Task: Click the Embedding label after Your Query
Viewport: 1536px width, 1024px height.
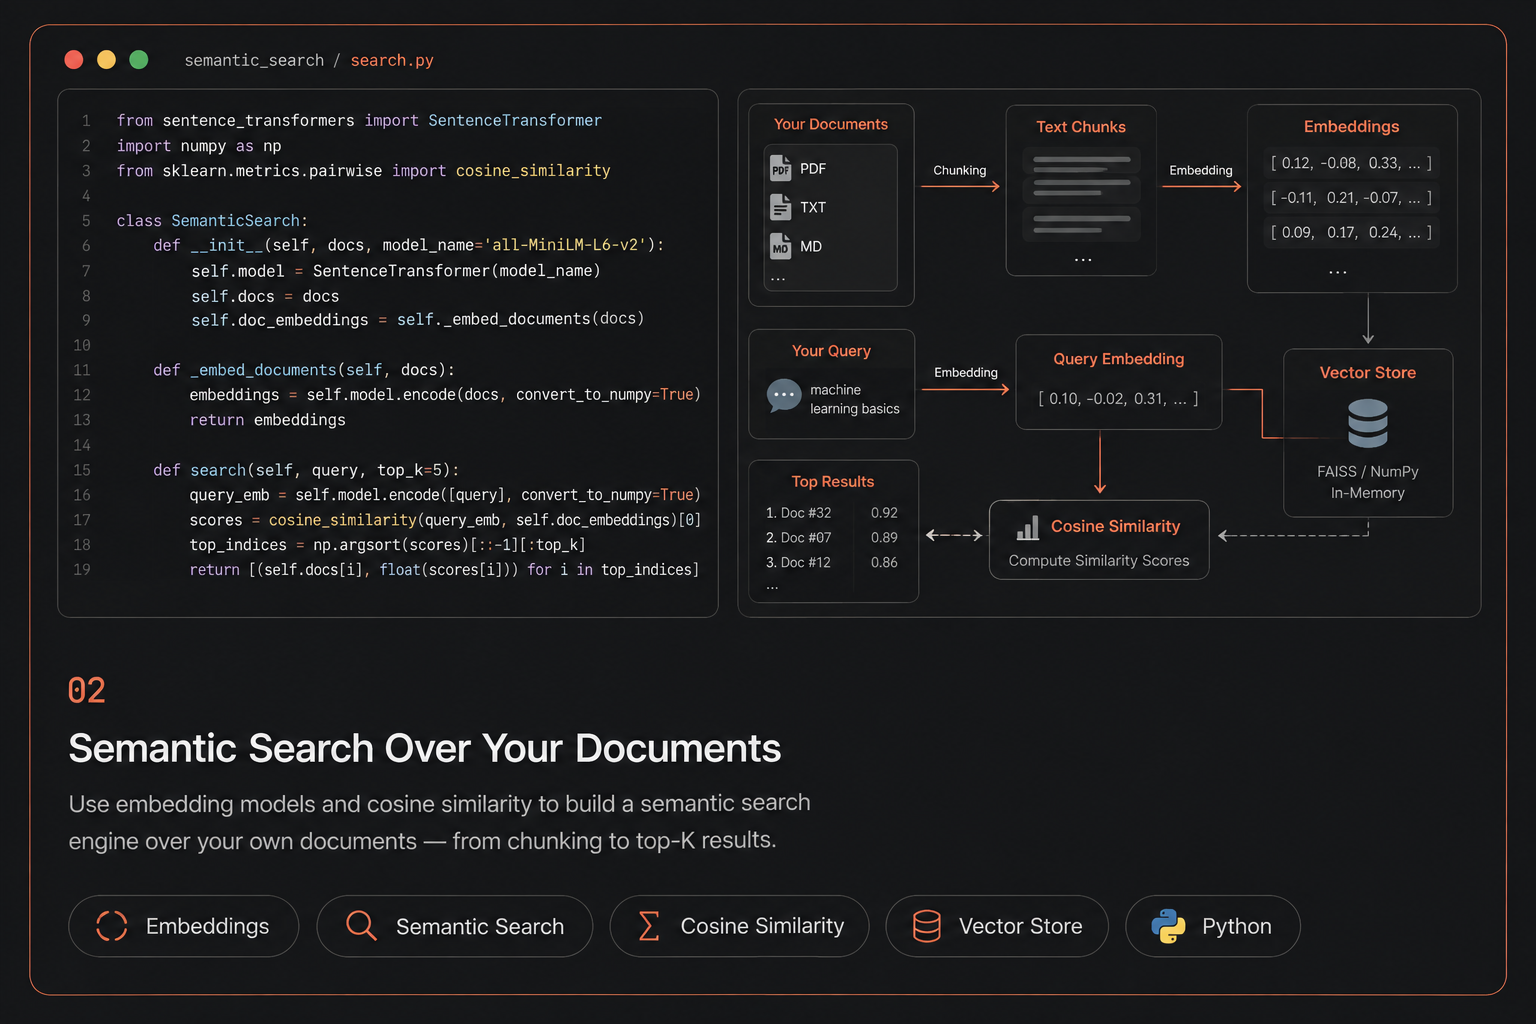Action: point(966,373)
